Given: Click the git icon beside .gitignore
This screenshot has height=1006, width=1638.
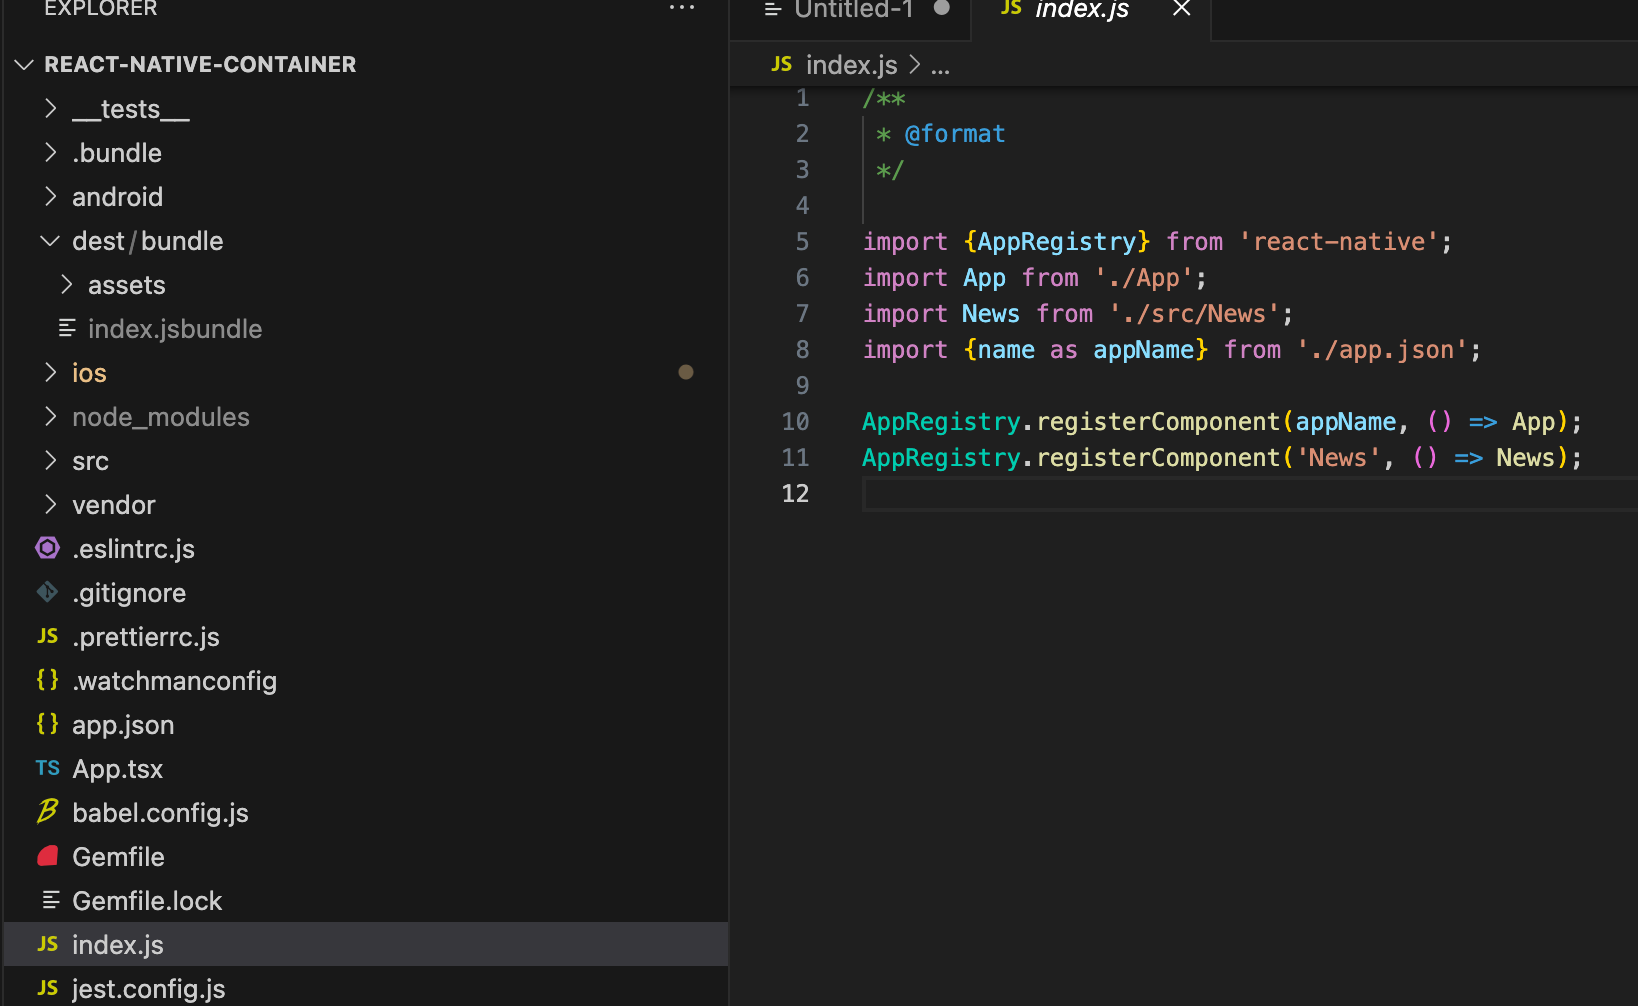Looking at the screenshot, I should point(47,592).
